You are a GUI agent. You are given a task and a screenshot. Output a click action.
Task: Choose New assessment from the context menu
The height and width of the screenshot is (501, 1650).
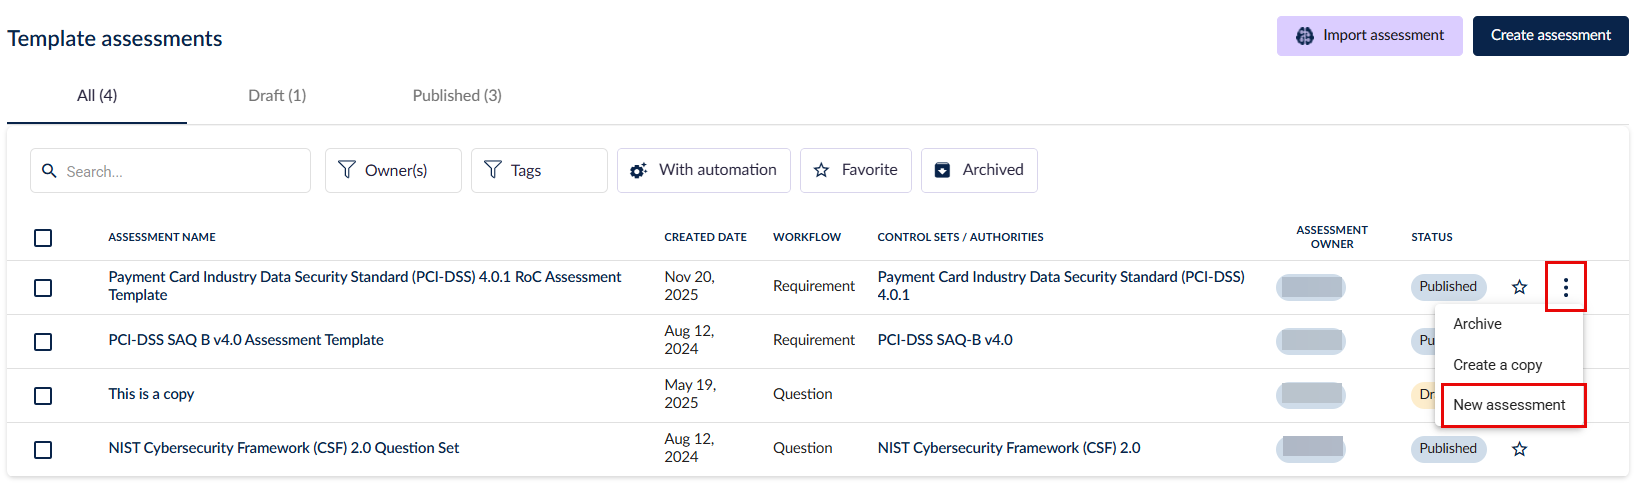click(x=1509, y=405)
